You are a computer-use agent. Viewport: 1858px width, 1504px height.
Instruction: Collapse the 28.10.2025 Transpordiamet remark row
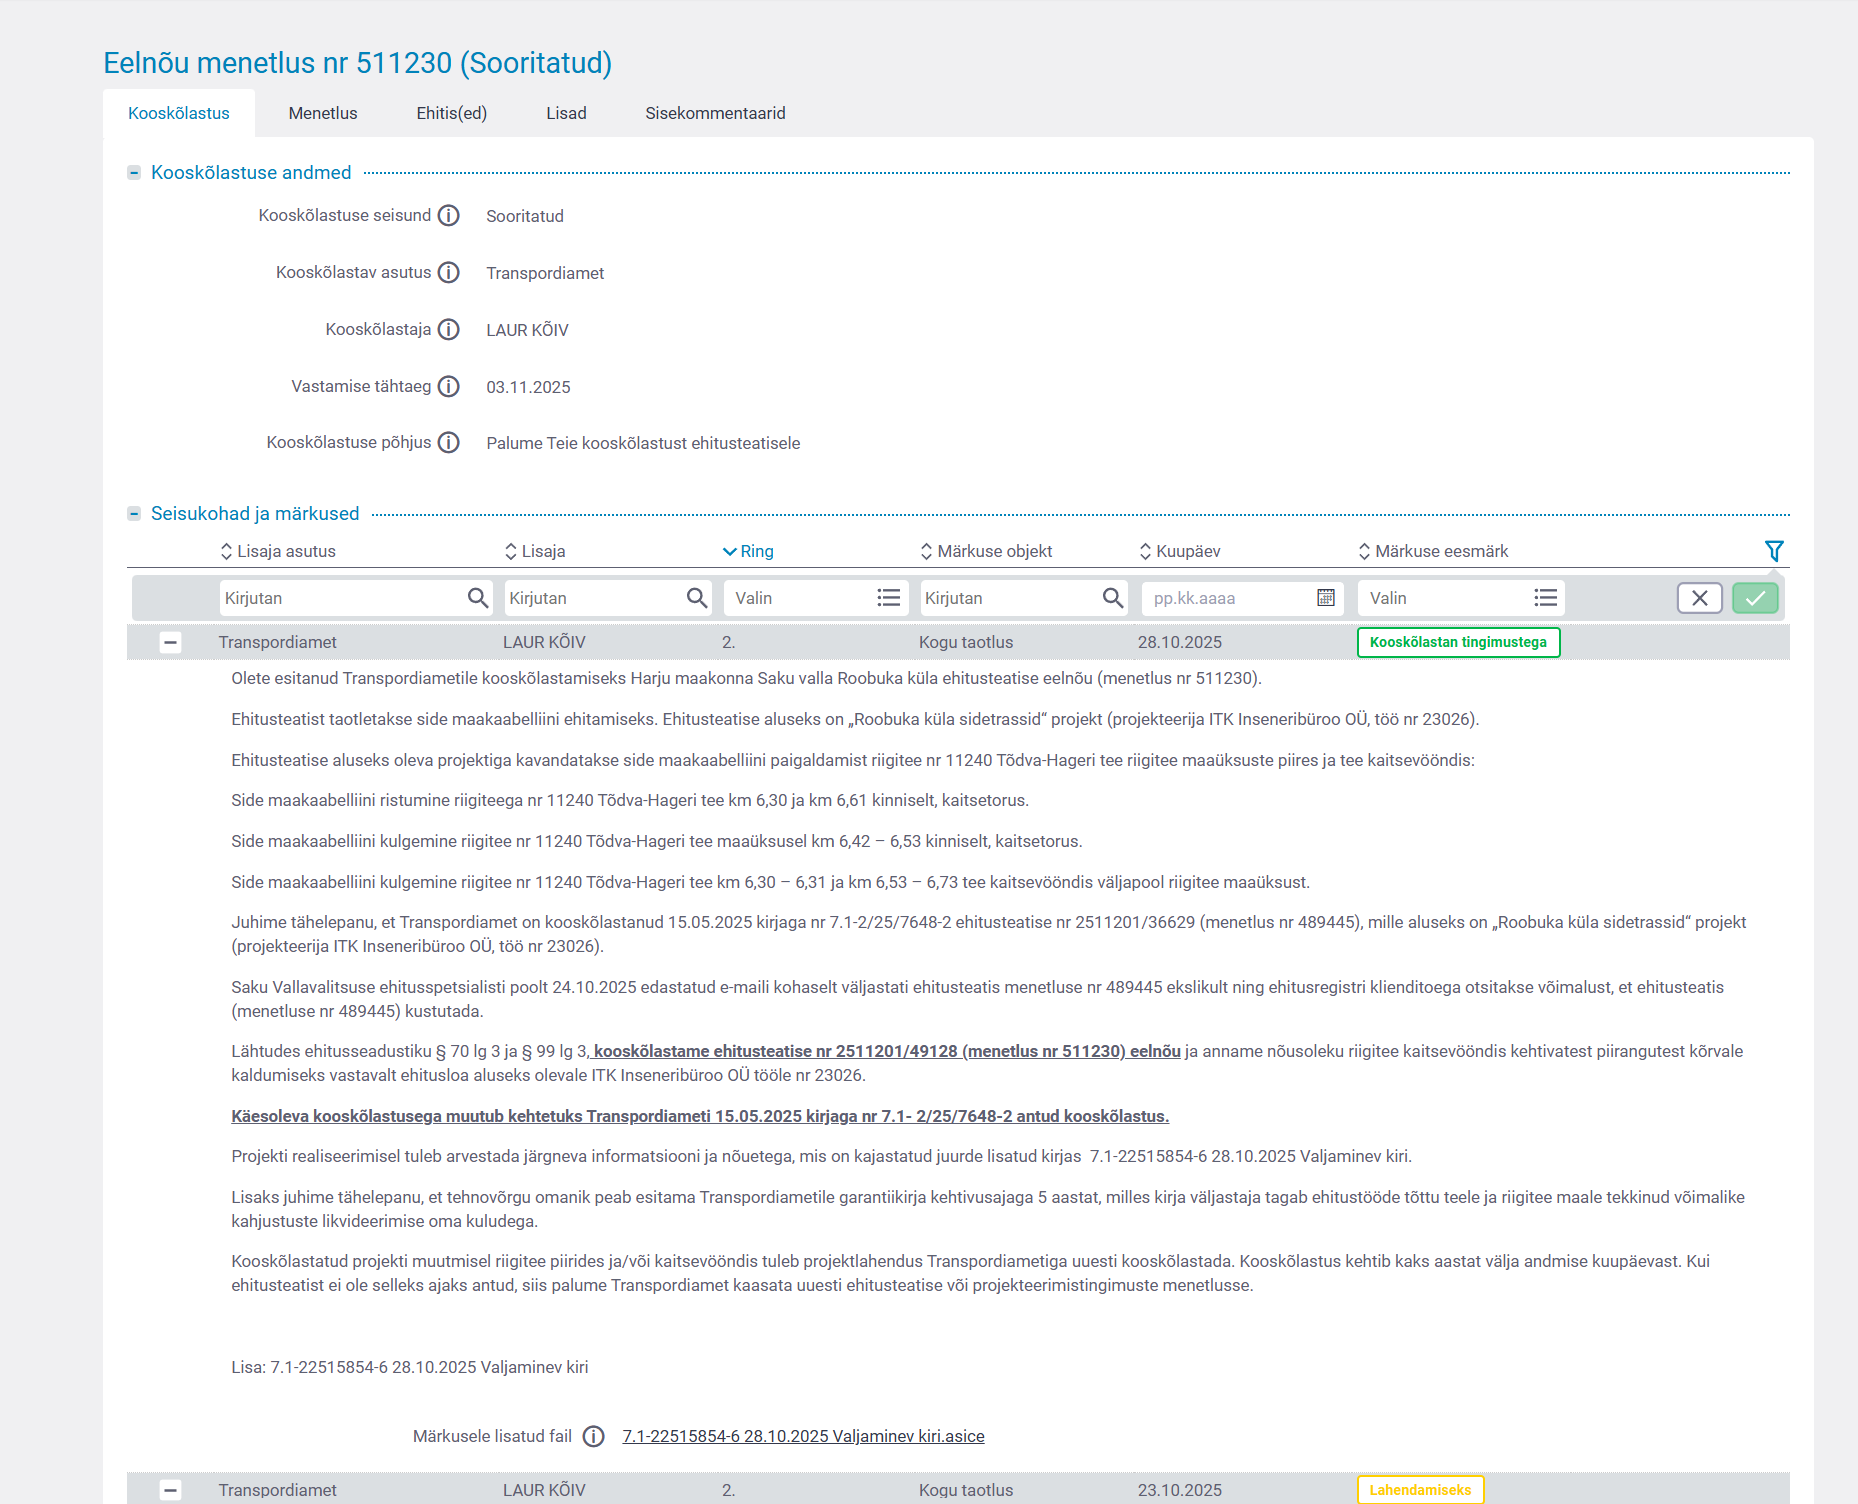(171, 643)
